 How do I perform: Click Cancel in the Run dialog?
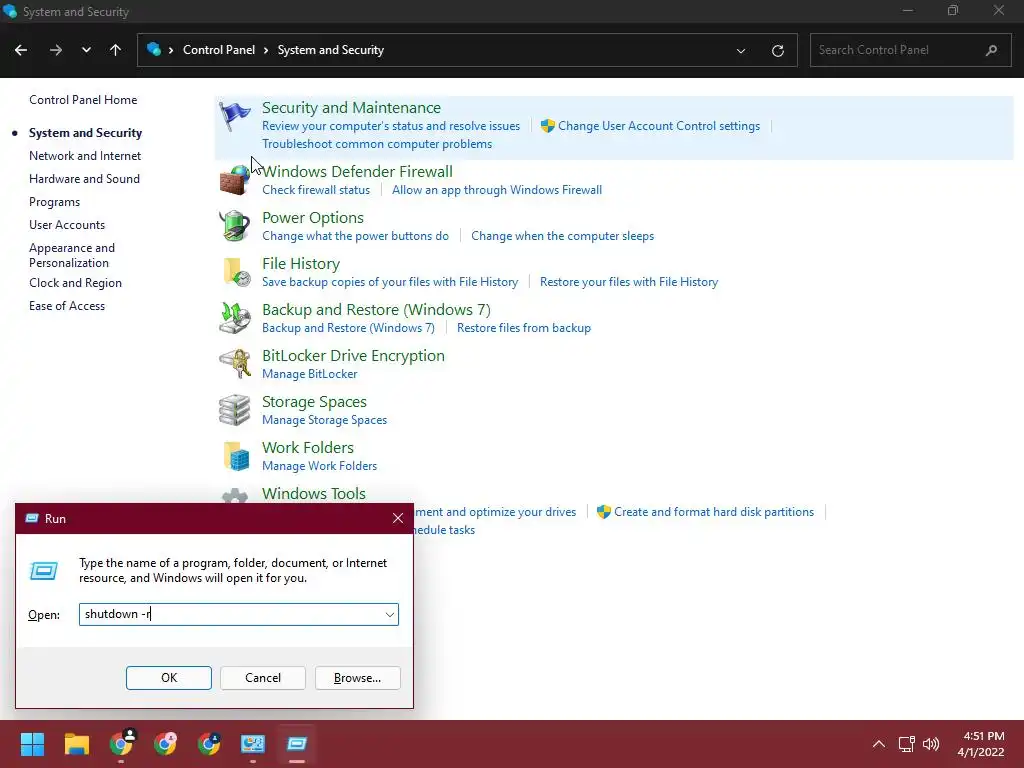(263, 678)
